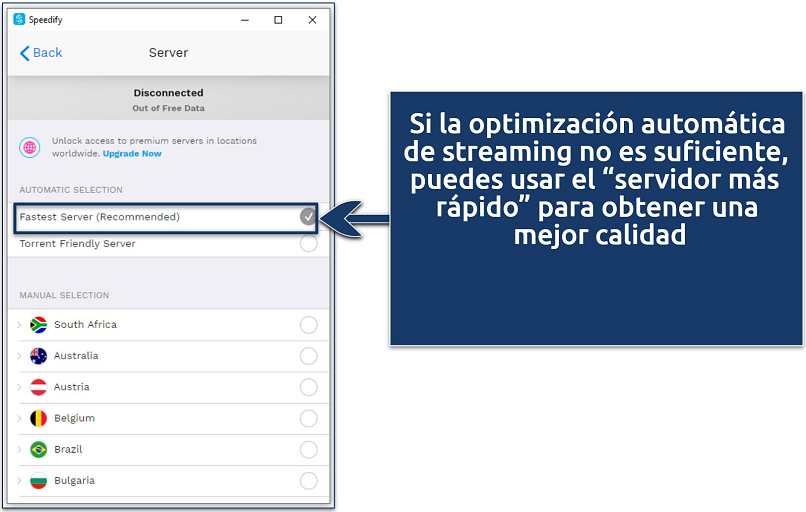This screenshot has height=512, width=806.
Task: Click the Belgium flag icon
Action: coord(39,418)
